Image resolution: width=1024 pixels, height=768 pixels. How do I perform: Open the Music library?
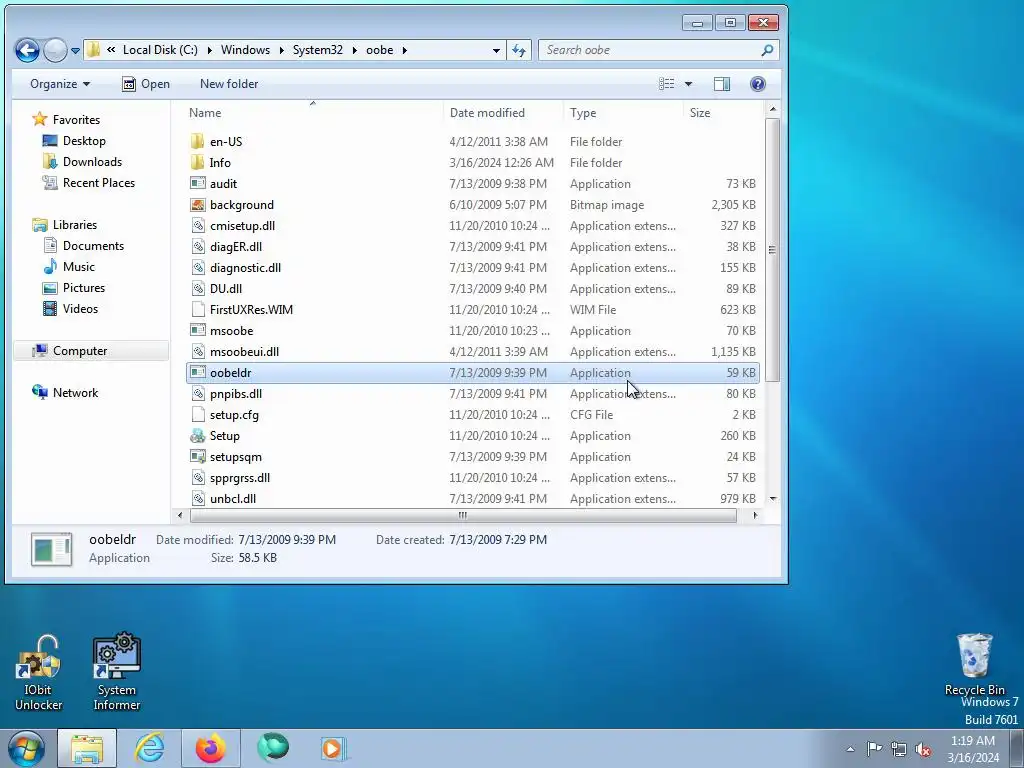(x=78, y=266)
